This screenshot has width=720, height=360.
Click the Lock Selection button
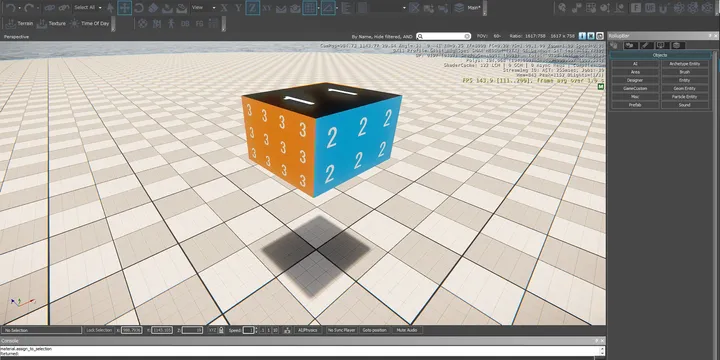pos(99,330)
